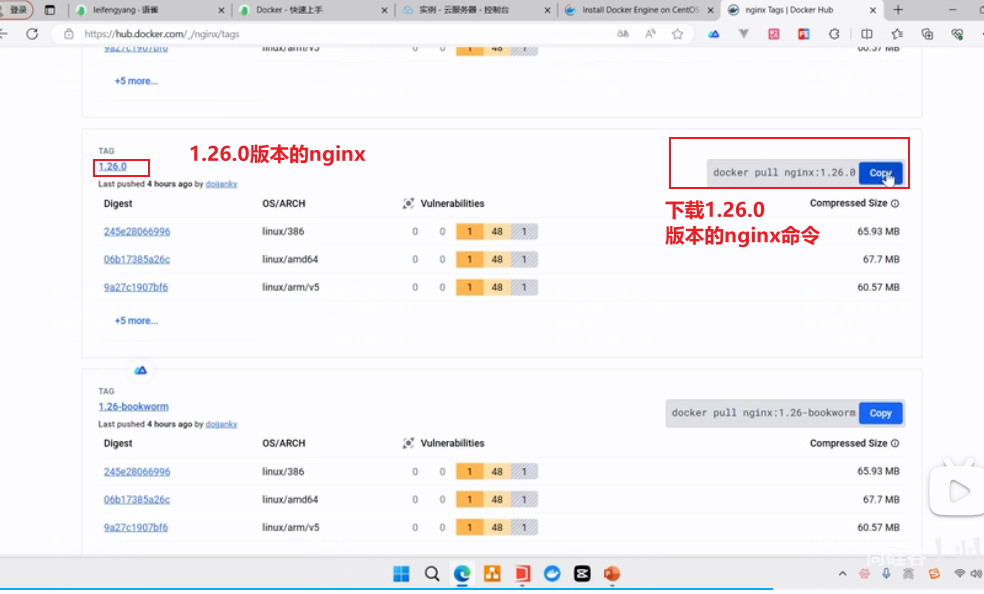Open Browser essentials heart icon

point(957,34)
